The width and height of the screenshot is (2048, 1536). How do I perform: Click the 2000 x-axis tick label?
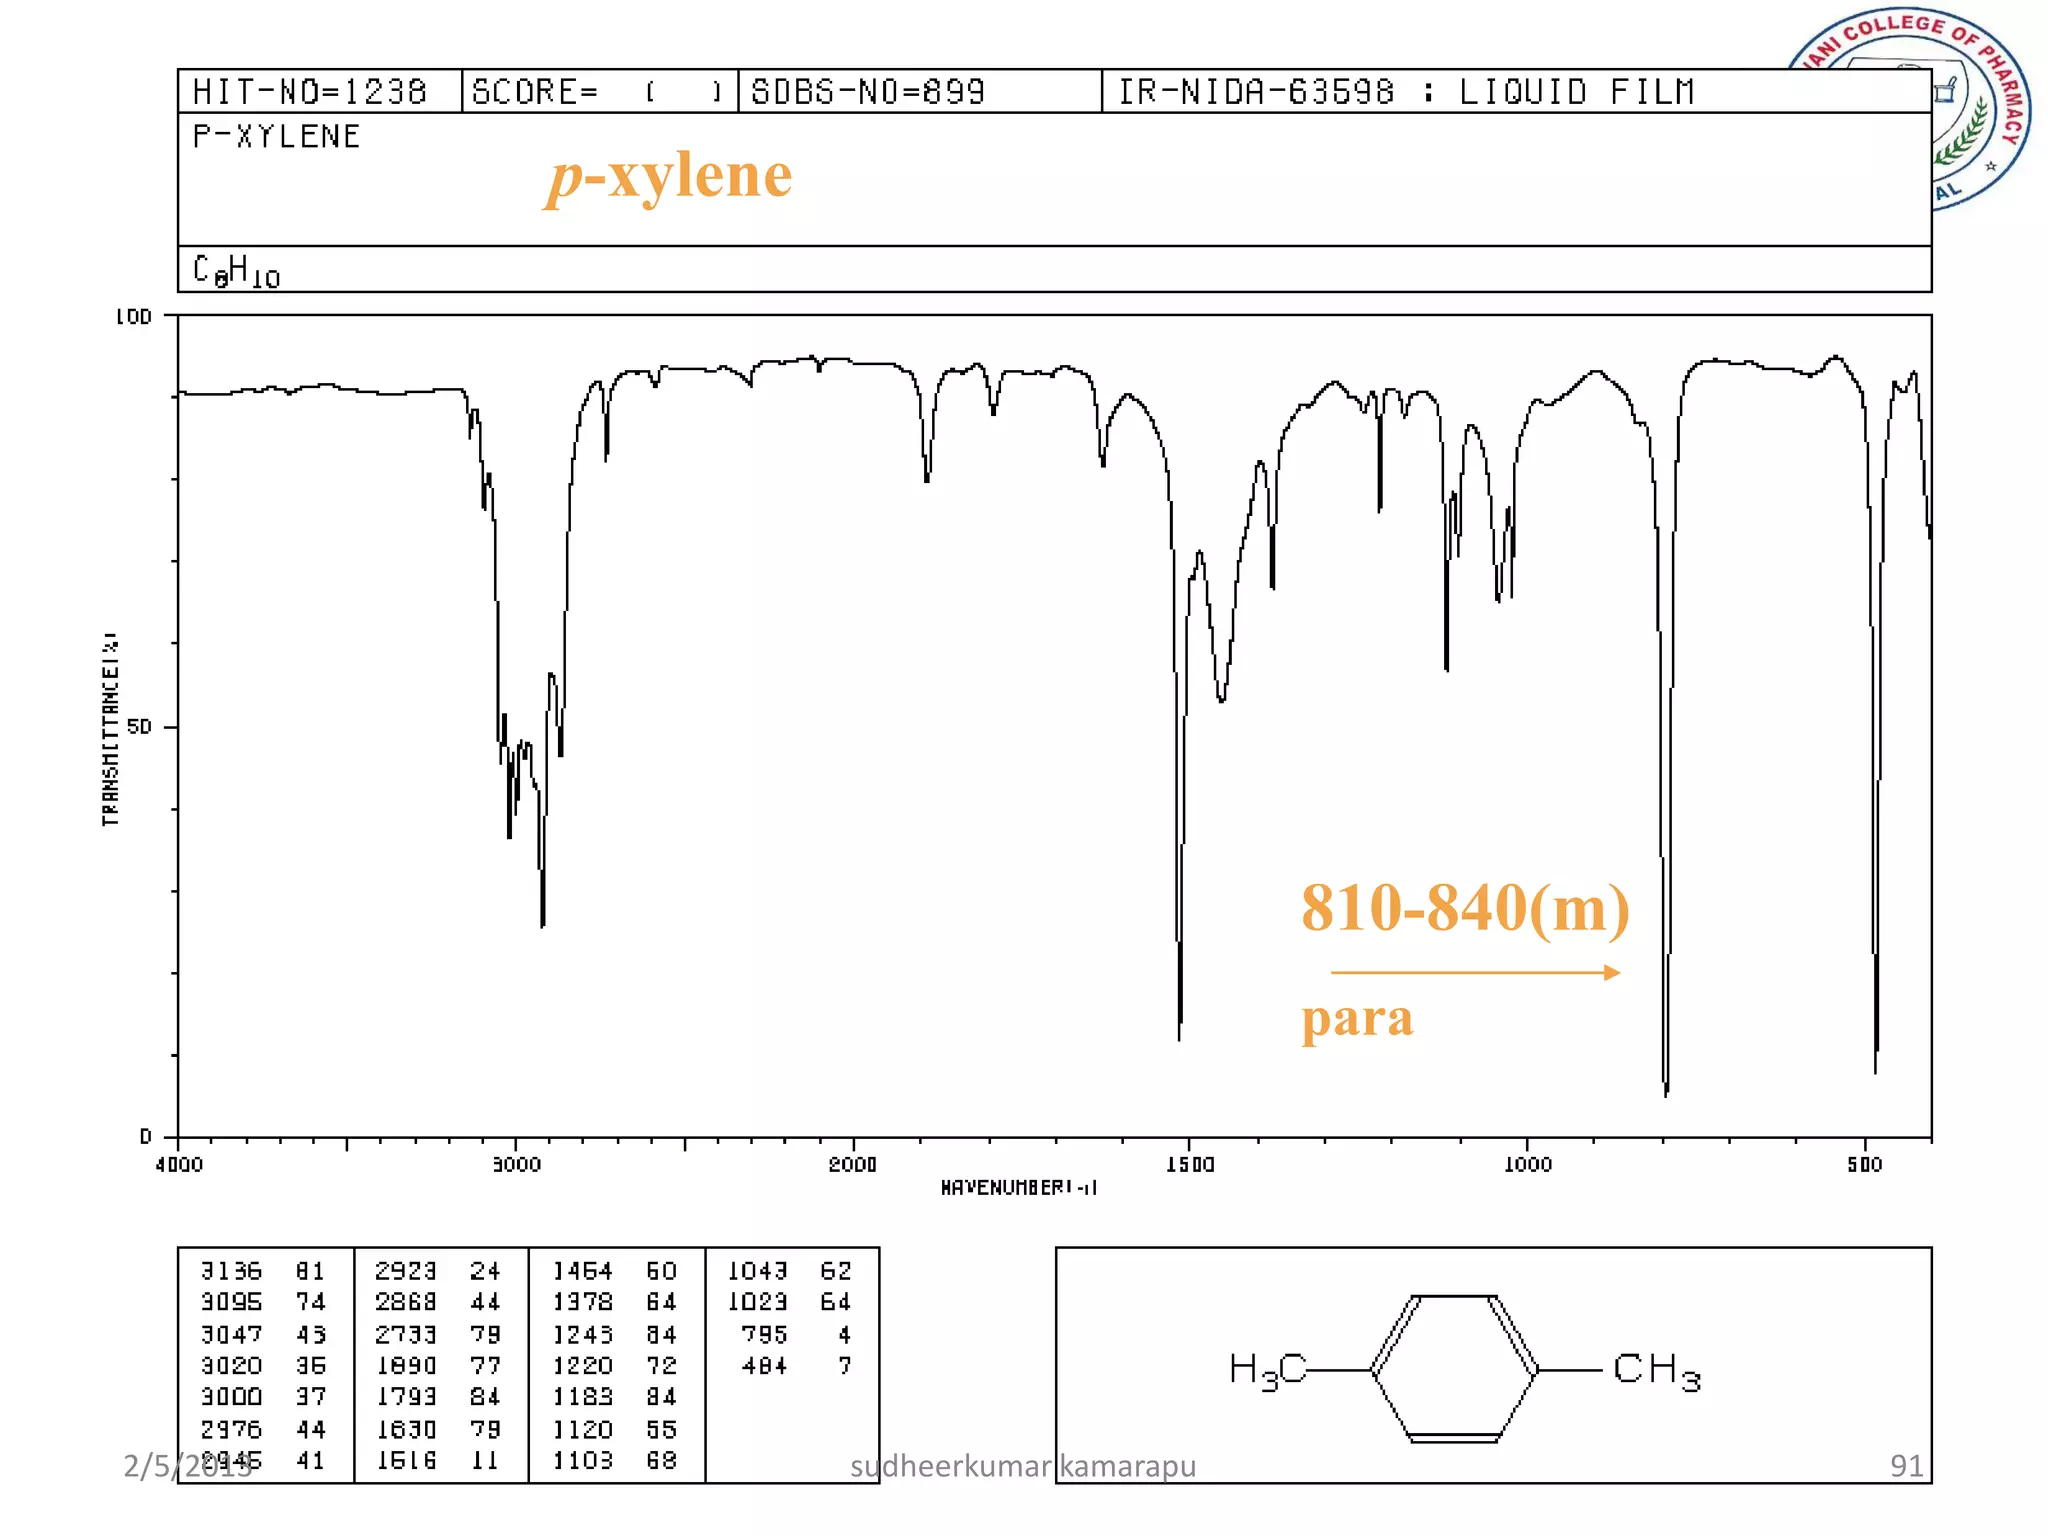click(x=853, y=1164)
